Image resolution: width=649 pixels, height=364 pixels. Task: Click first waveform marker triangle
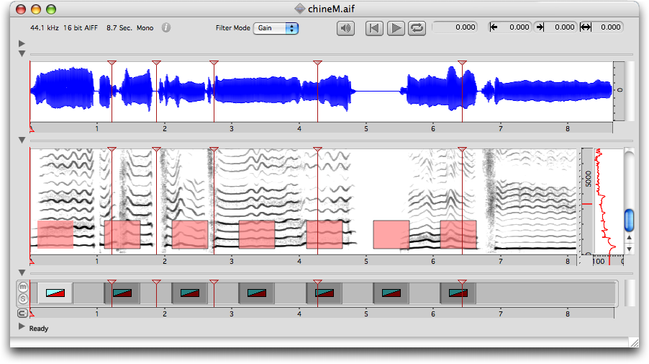112,63
